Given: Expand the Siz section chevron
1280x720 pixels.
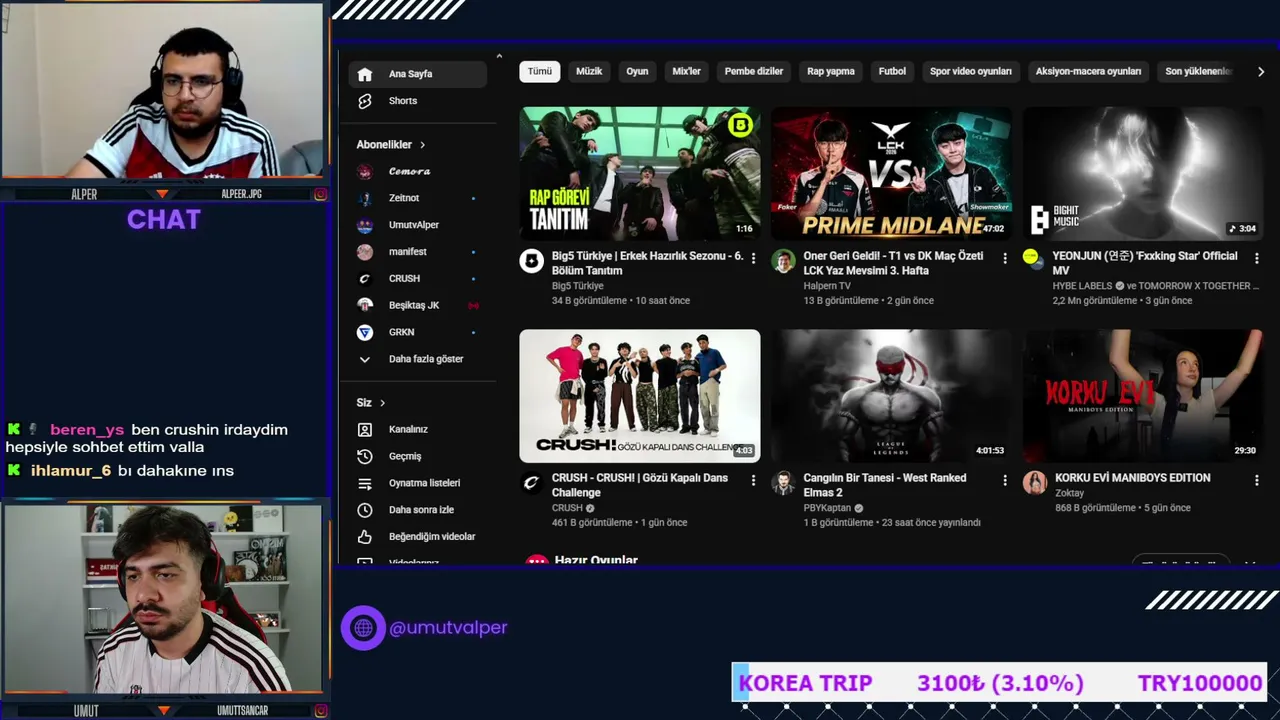Looking at the screenshot, I should click(x=381, y=403).
